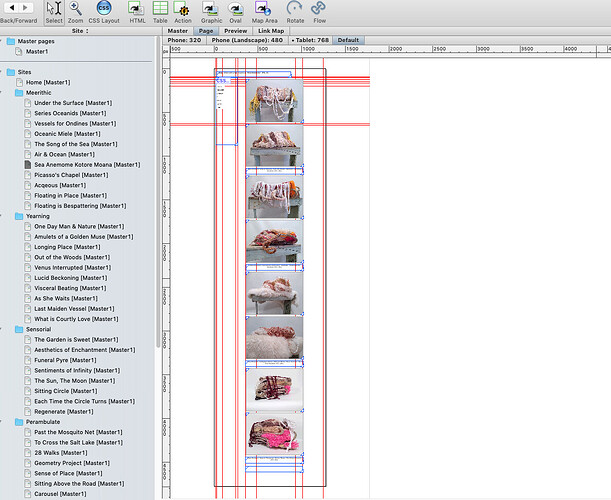Viewport: 611px width, 500px height.
Task: Select Venus Interrupted [Master1] page
Action: [x=72, y=268]
